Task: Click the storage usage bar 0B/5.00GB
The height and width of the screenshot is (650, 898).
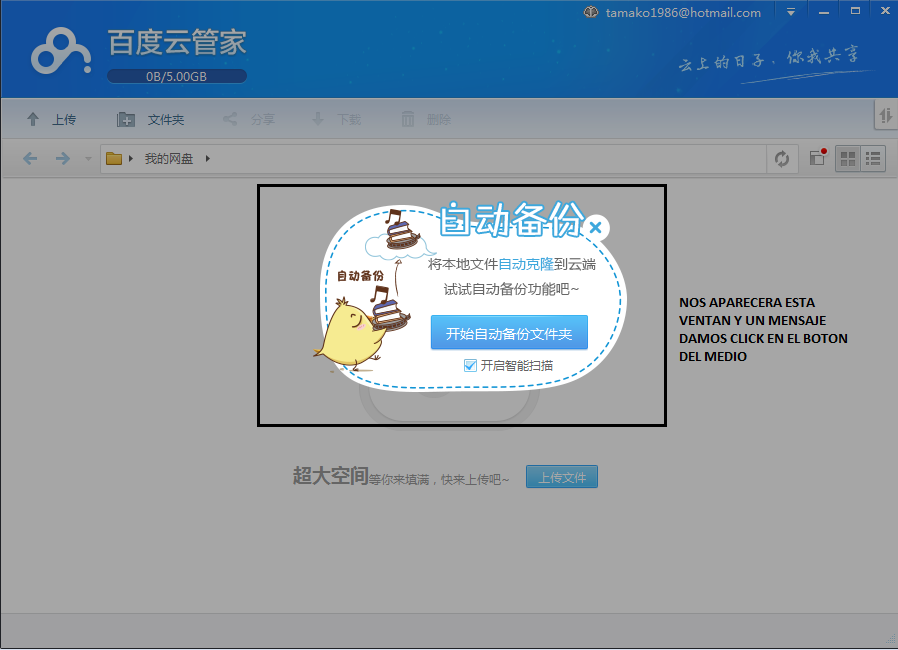Action: pyautogui.click(x=176, y=76)
